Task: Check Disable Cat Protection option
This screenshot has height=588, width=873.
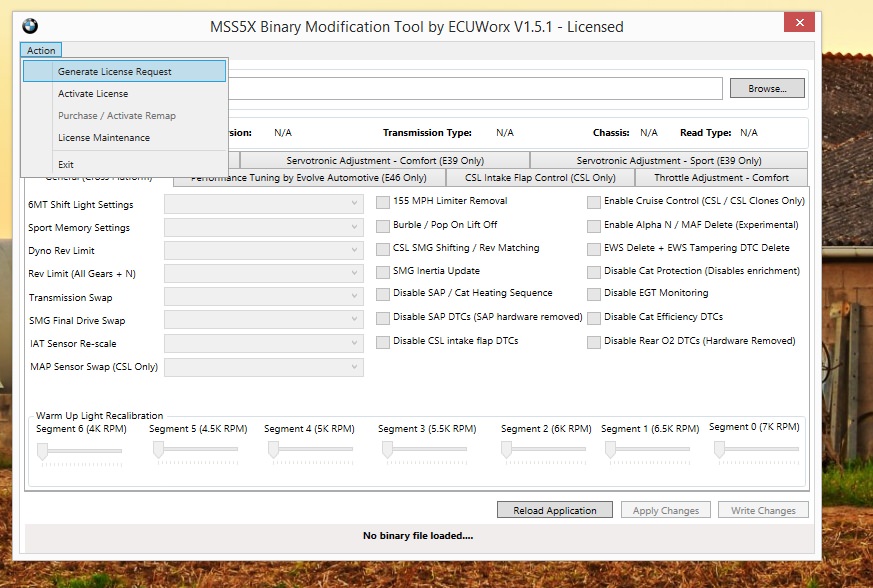Action: pos(594,272)
